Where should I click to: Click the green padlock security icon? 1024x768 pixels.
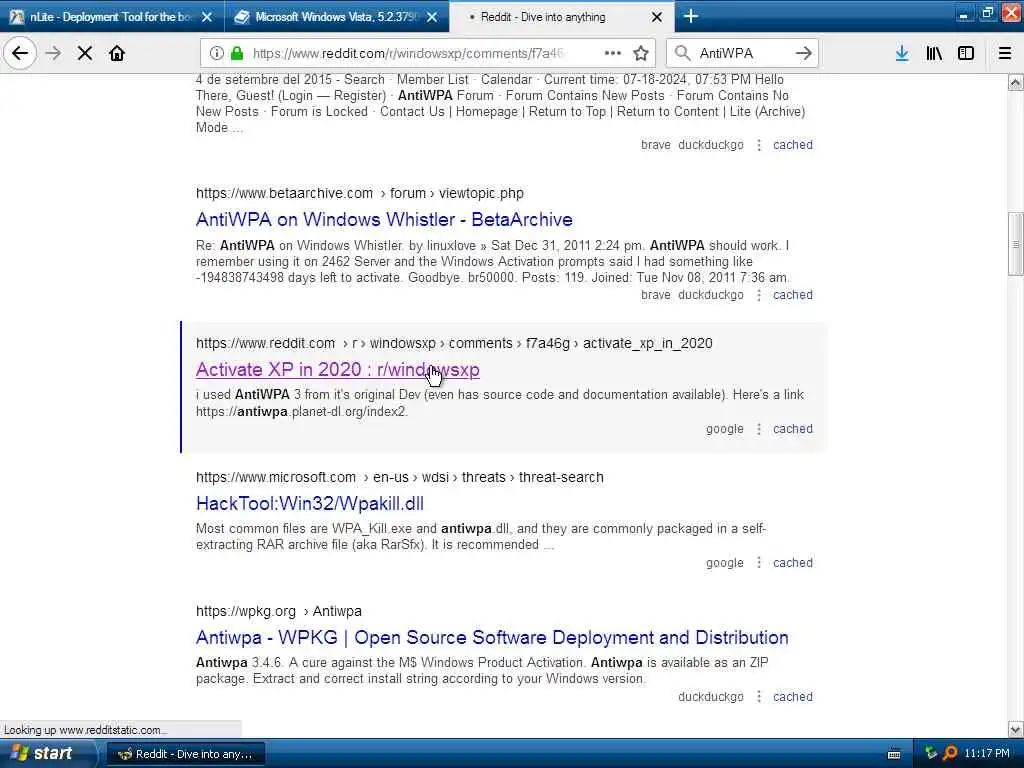click(x=237, y=53)
